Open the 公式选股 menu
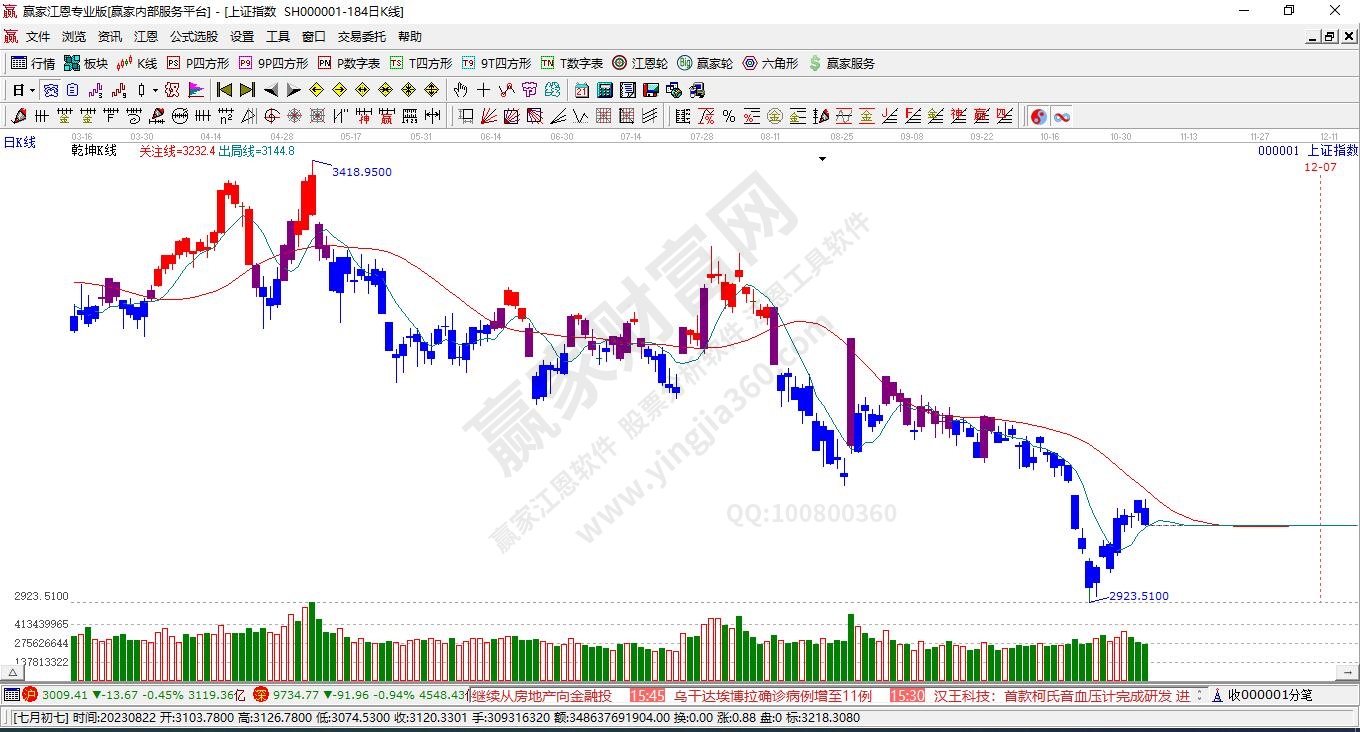This screenshot has height=732, width=1360. point(193,36)
